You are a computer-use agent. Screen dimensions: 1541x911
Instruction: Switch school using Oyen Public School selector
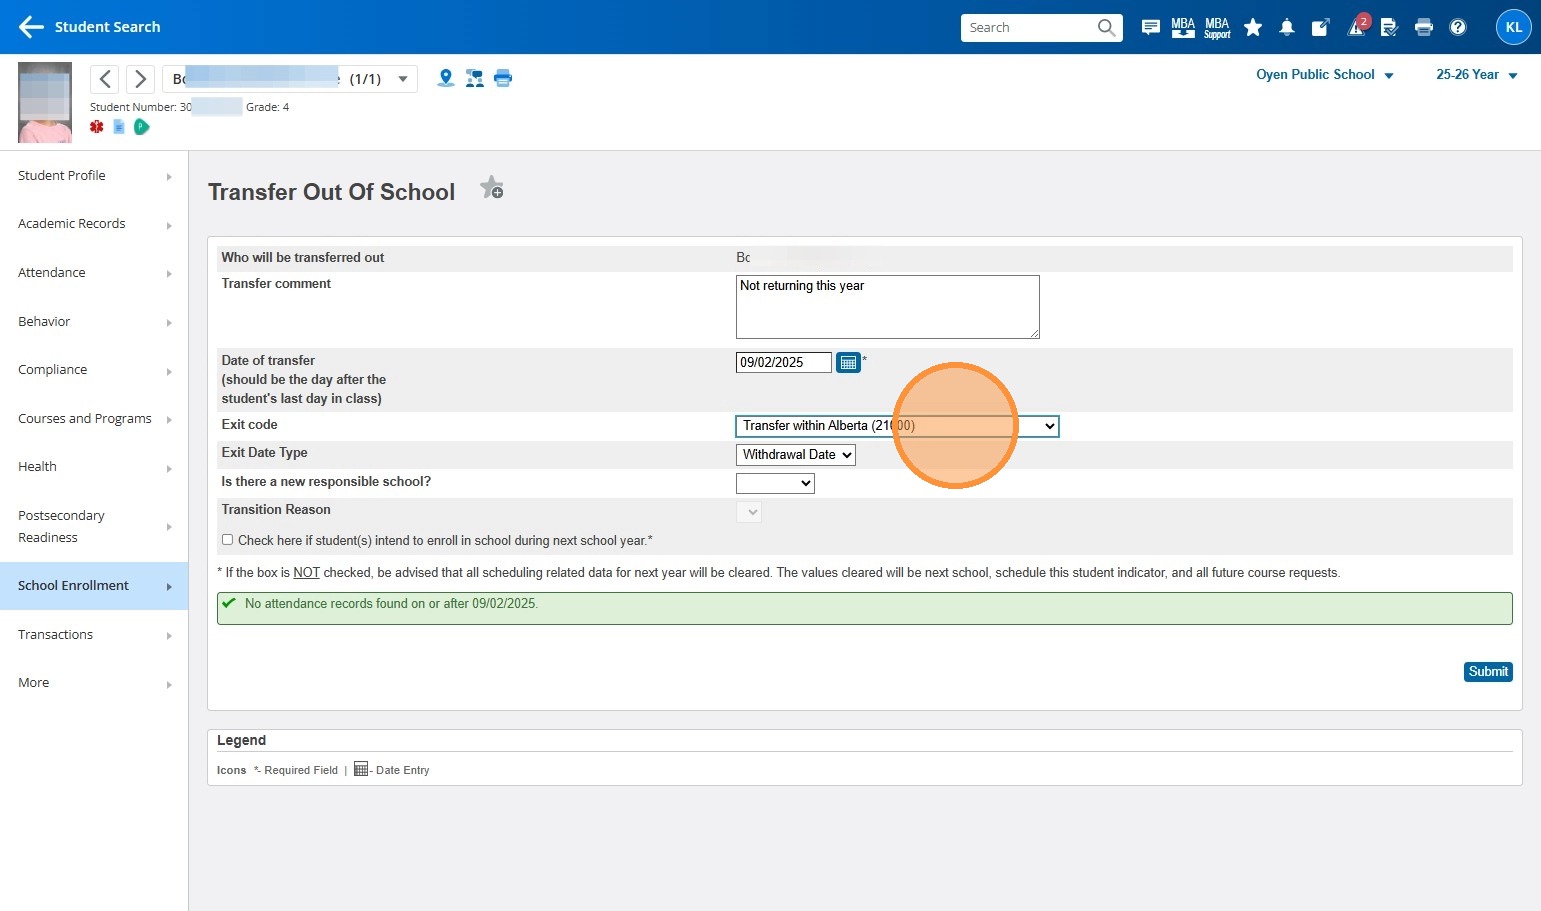[x=1324, y=75]
